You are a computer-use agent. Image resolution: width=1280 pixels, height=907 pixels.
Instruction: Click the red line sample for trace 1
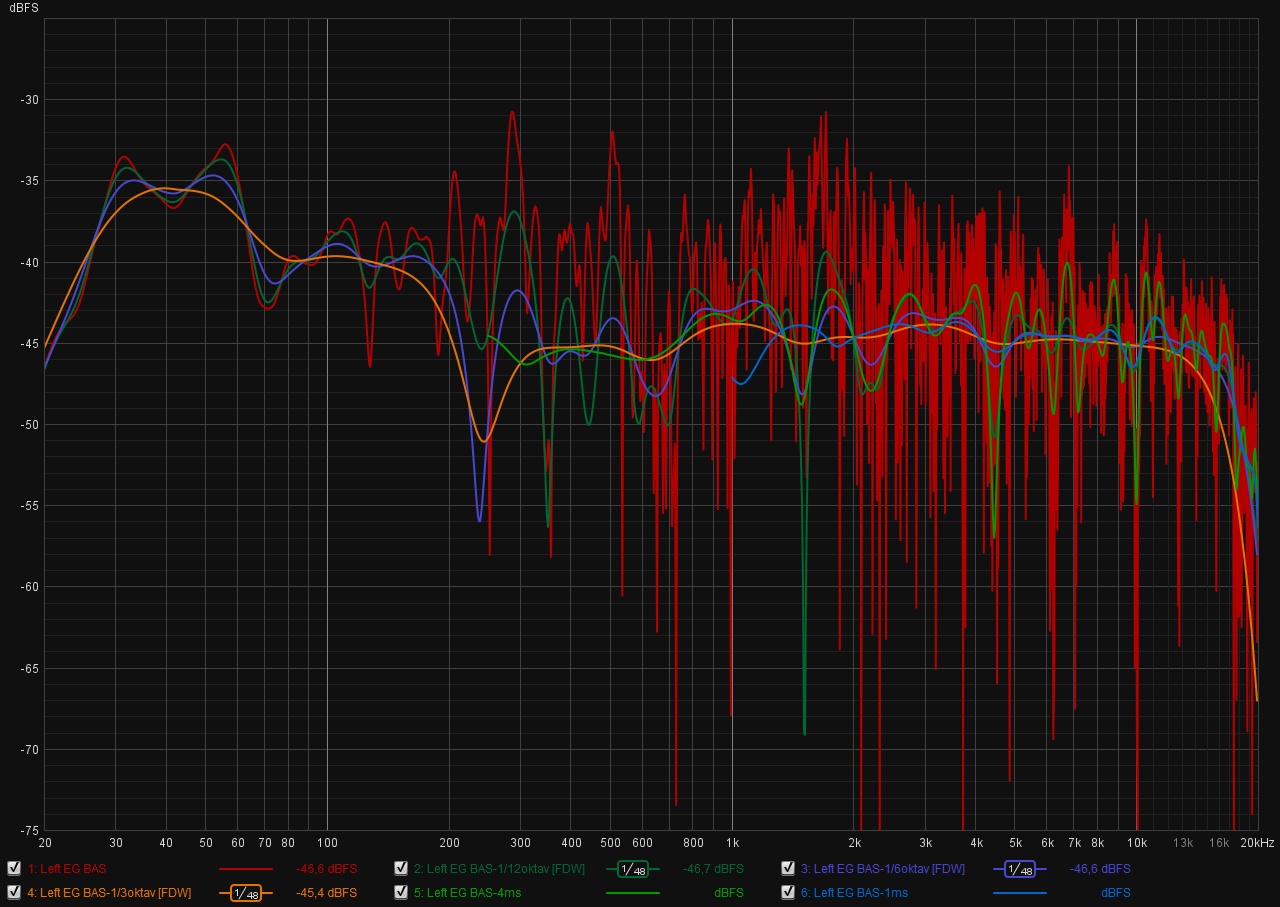(245, 869)
